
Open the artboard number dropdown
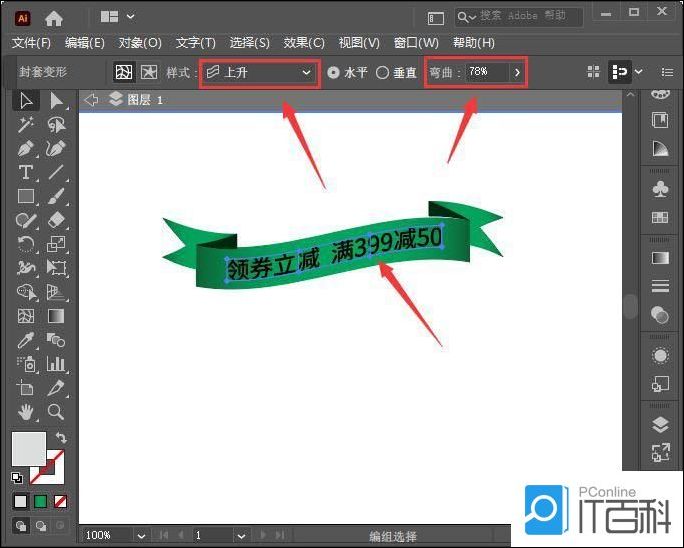241,535
